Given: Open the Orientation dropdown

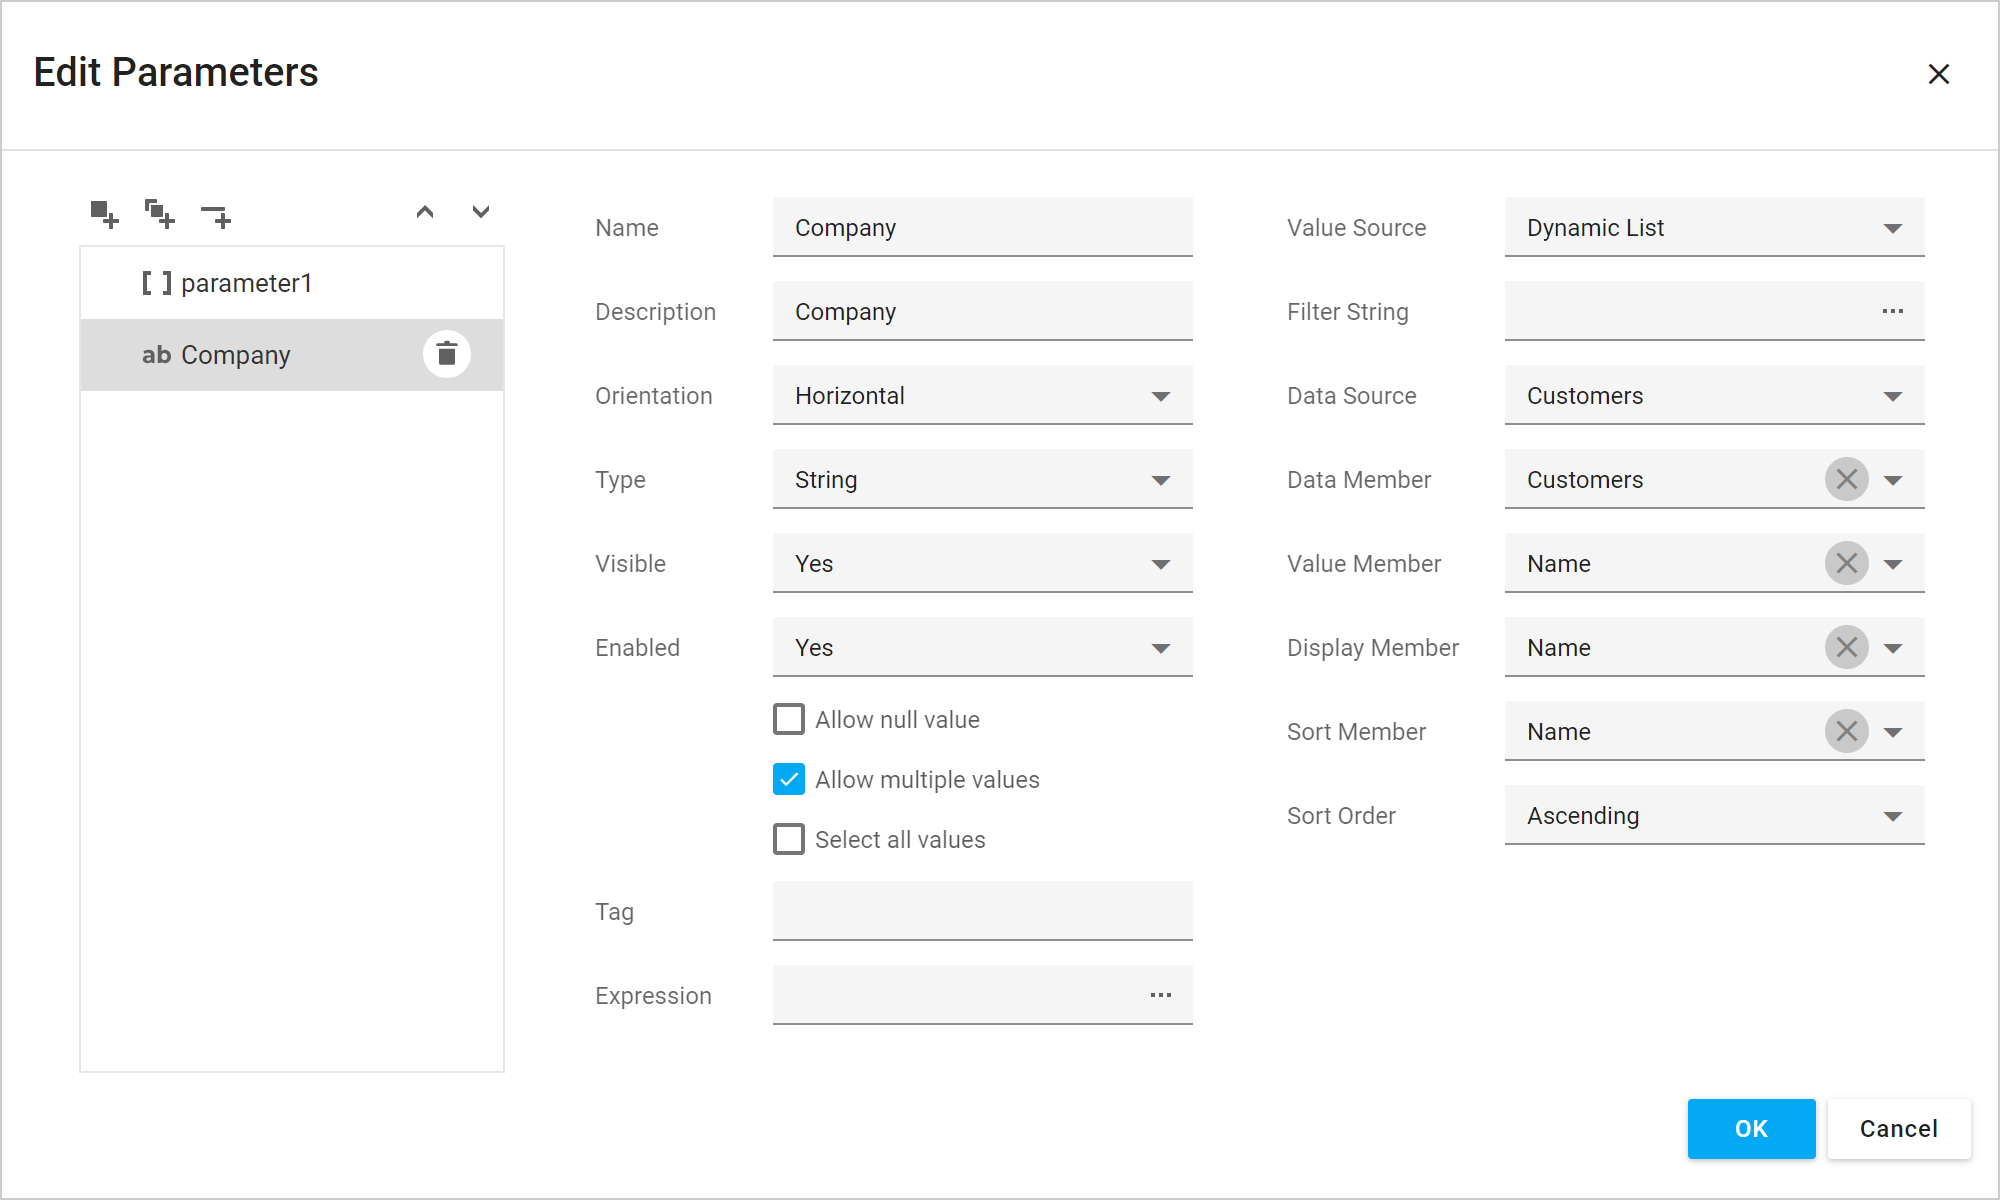Looking at the screenshot, I should pos(1160,395).
